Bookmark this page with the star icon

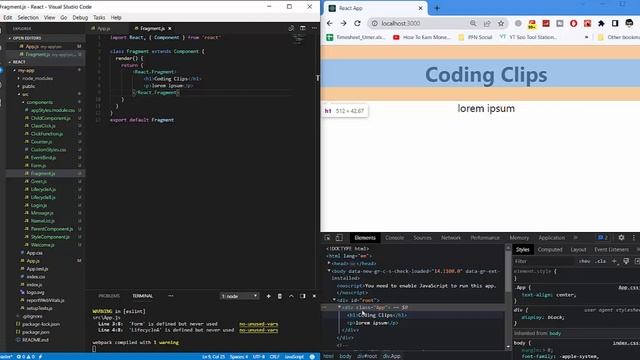[x=501, y=23]
